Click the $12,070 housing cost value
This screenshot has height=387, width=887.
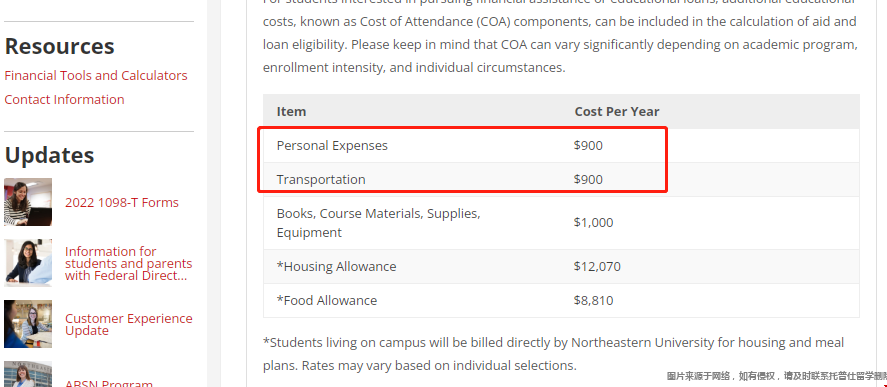[x=597, y=266]
